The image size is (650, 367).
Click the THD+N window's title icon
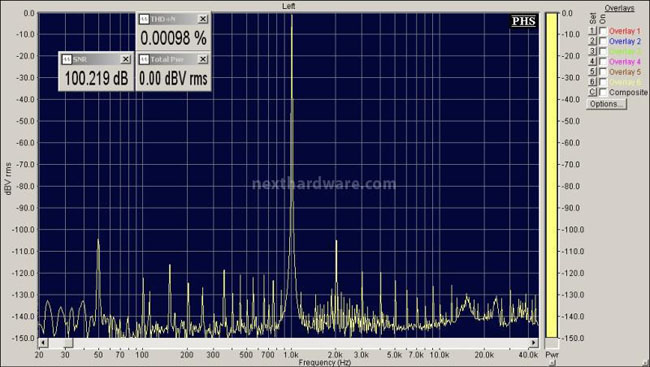coord(144,19)
